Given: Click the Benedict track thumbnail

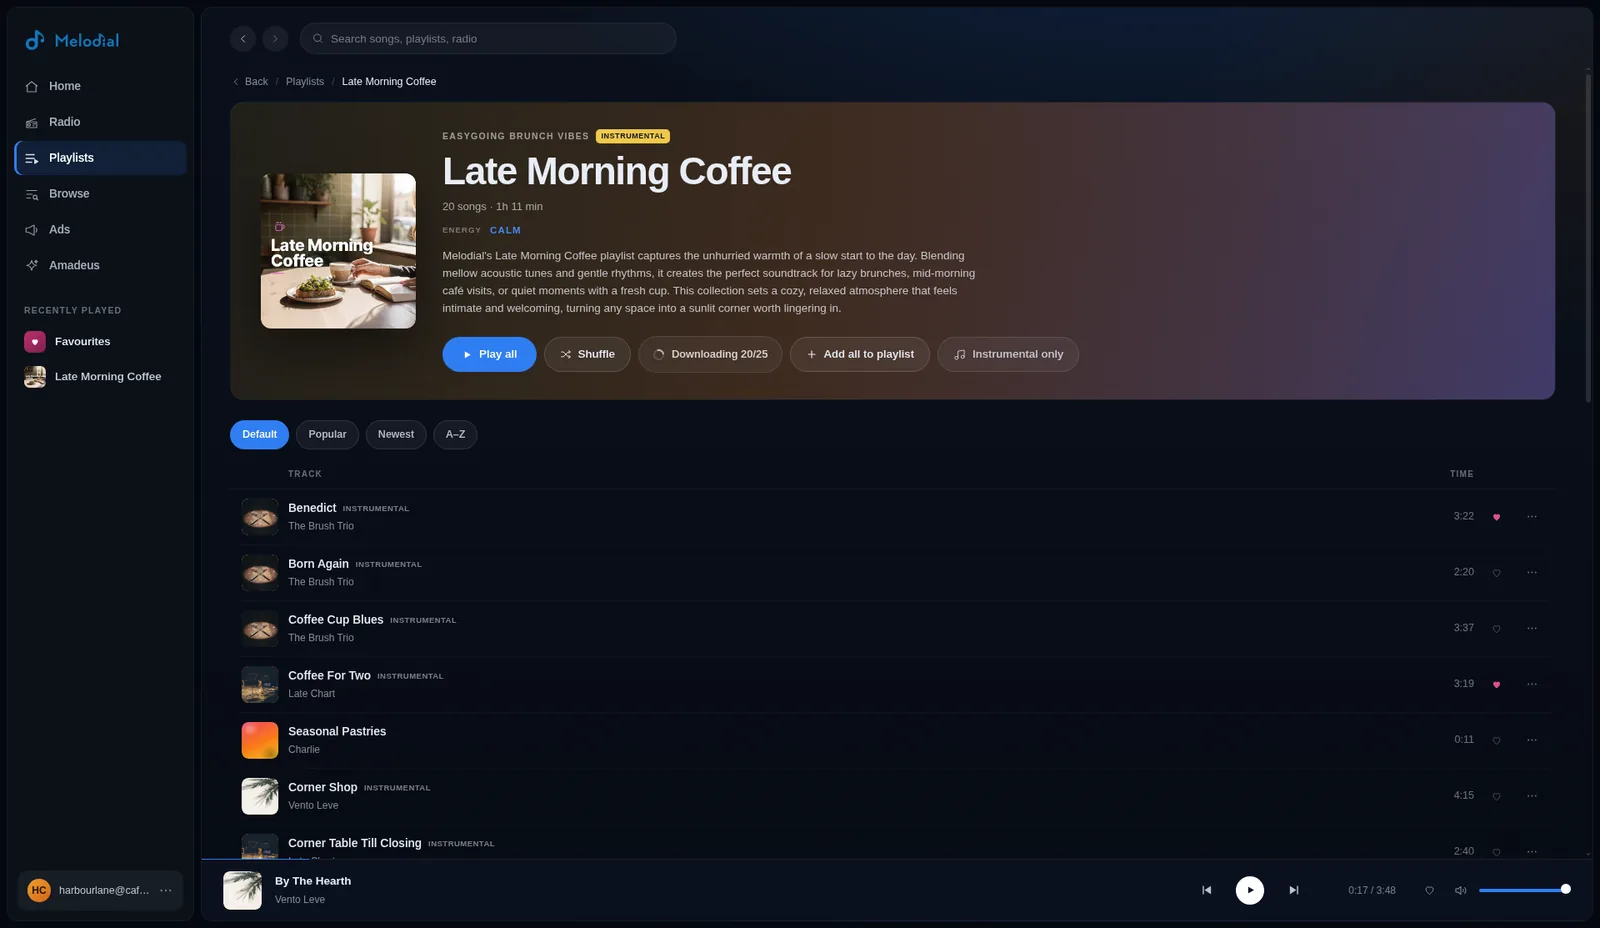Looking at the screenshot, I should [x=260, y=517].
